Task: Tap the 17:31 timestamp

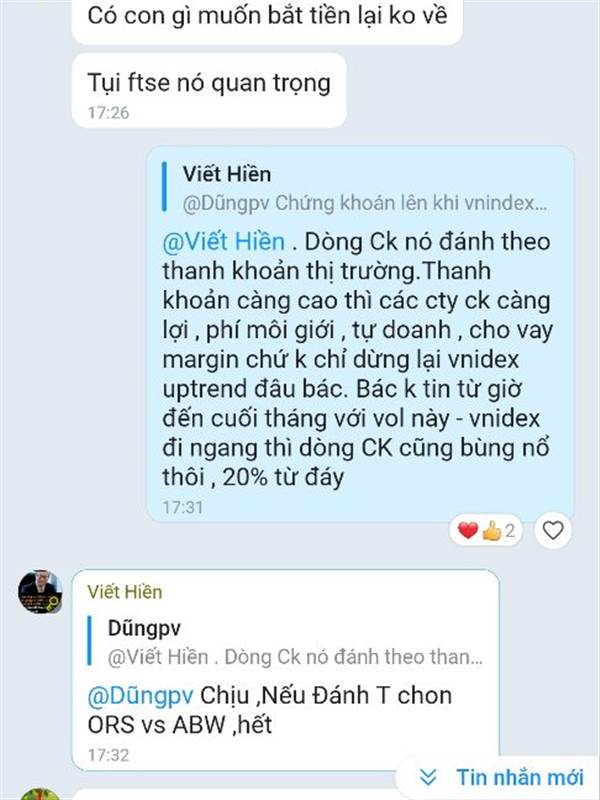Action: pyautogui.click(x=183, y=507)
